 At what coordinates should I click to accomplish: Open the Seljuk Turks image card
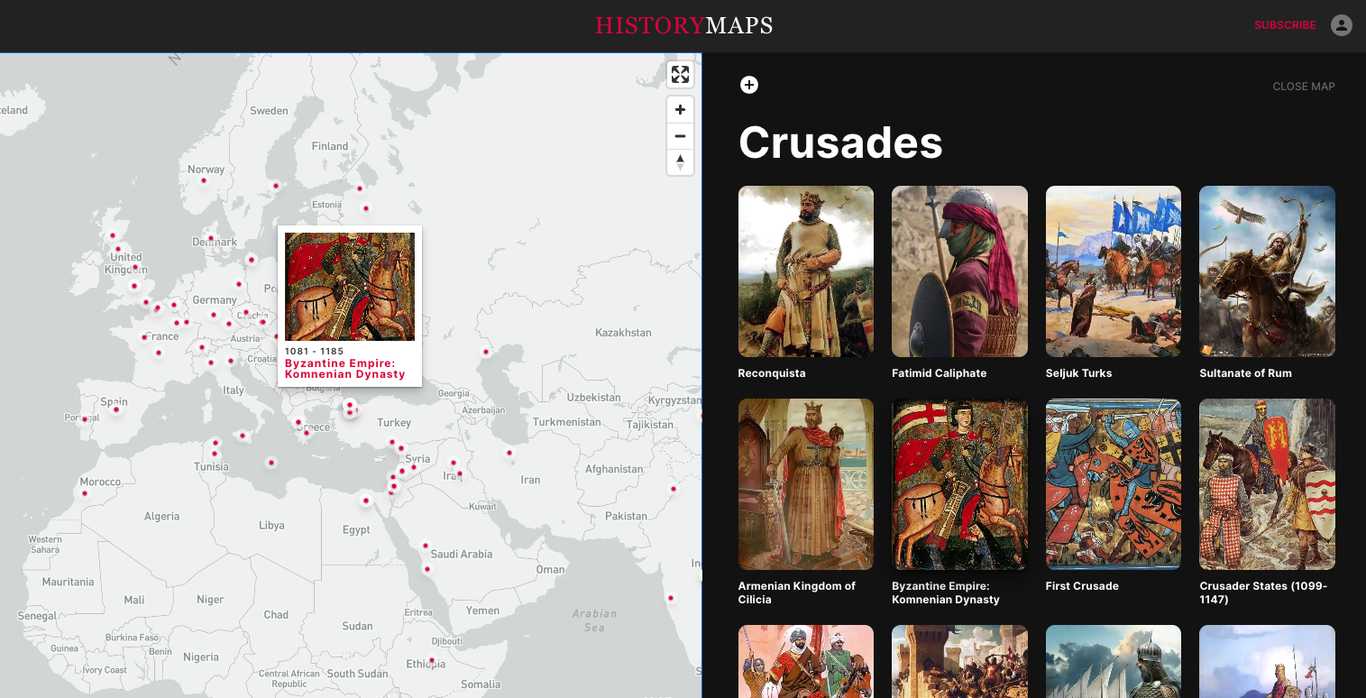click(1113, 271)
